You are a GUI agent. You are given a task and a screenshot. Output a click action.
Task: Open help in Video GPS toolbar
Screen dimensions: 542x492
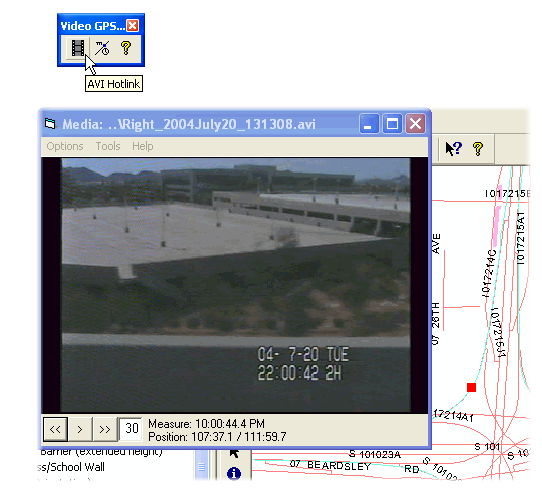tap(126, 48)
